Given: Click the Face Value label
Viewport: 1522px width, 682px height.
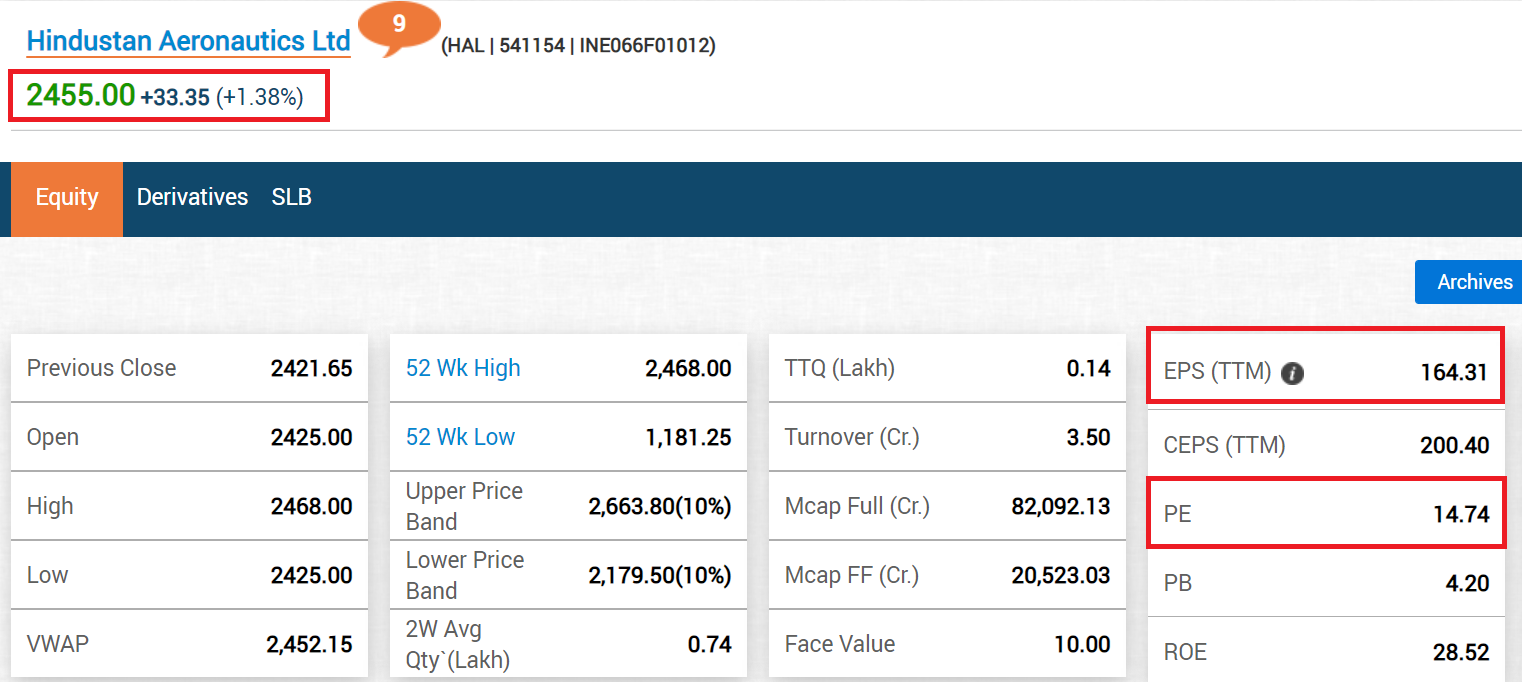Looking at the screenshot, I should coord(840,644).
